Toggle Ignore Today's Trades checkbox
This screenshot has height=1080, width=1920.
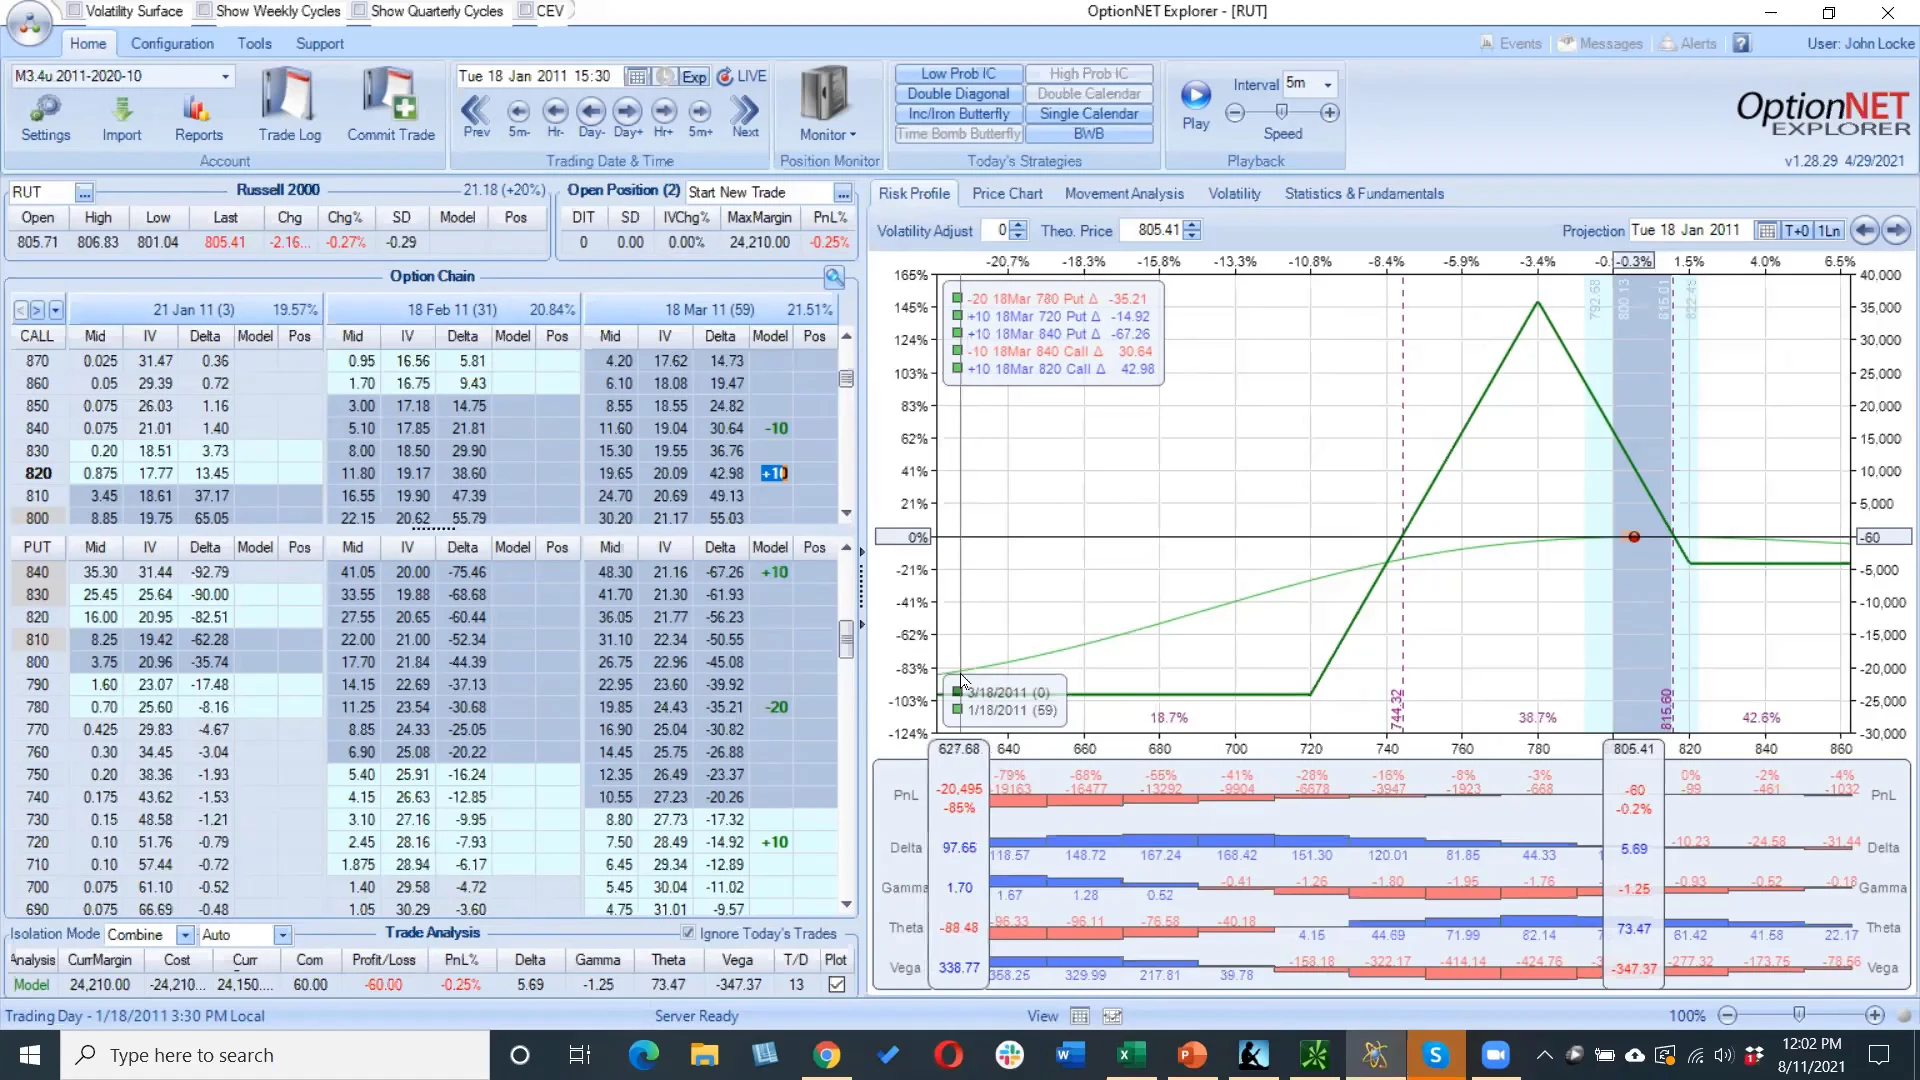(x=688, y=933)
